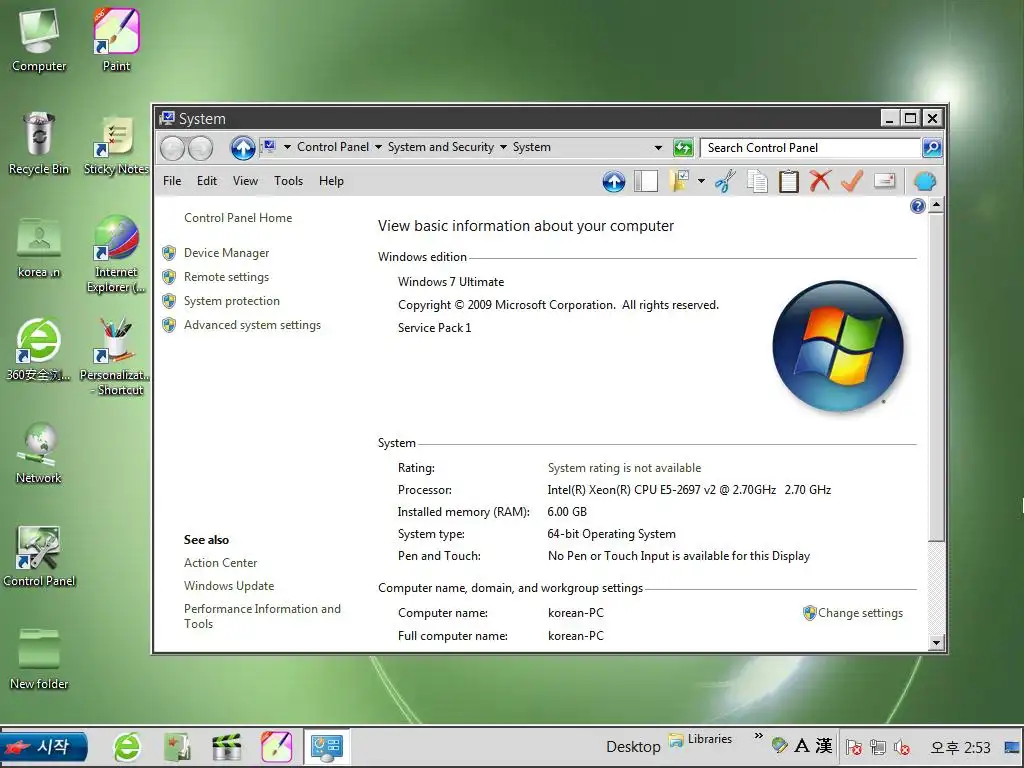Open the Windows Update link
The height and width of the screenshot is (768, 1024).
coord(229,586)
